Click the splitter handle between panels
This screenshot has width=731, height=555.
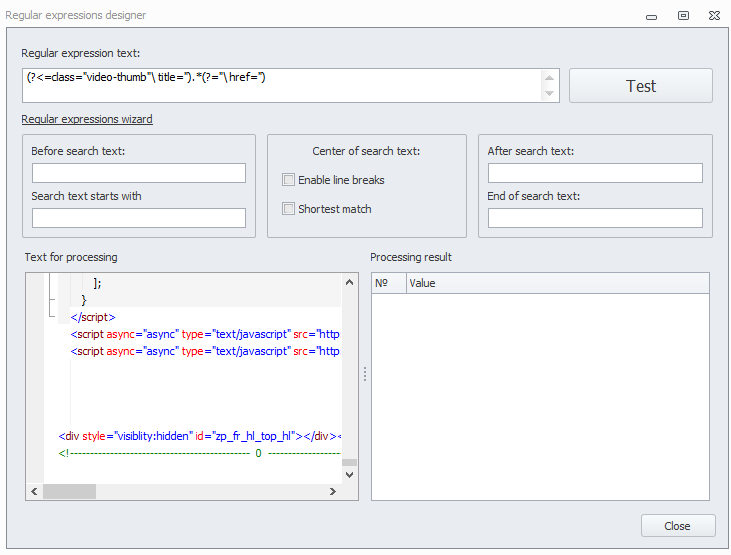(x=365, y=374)
